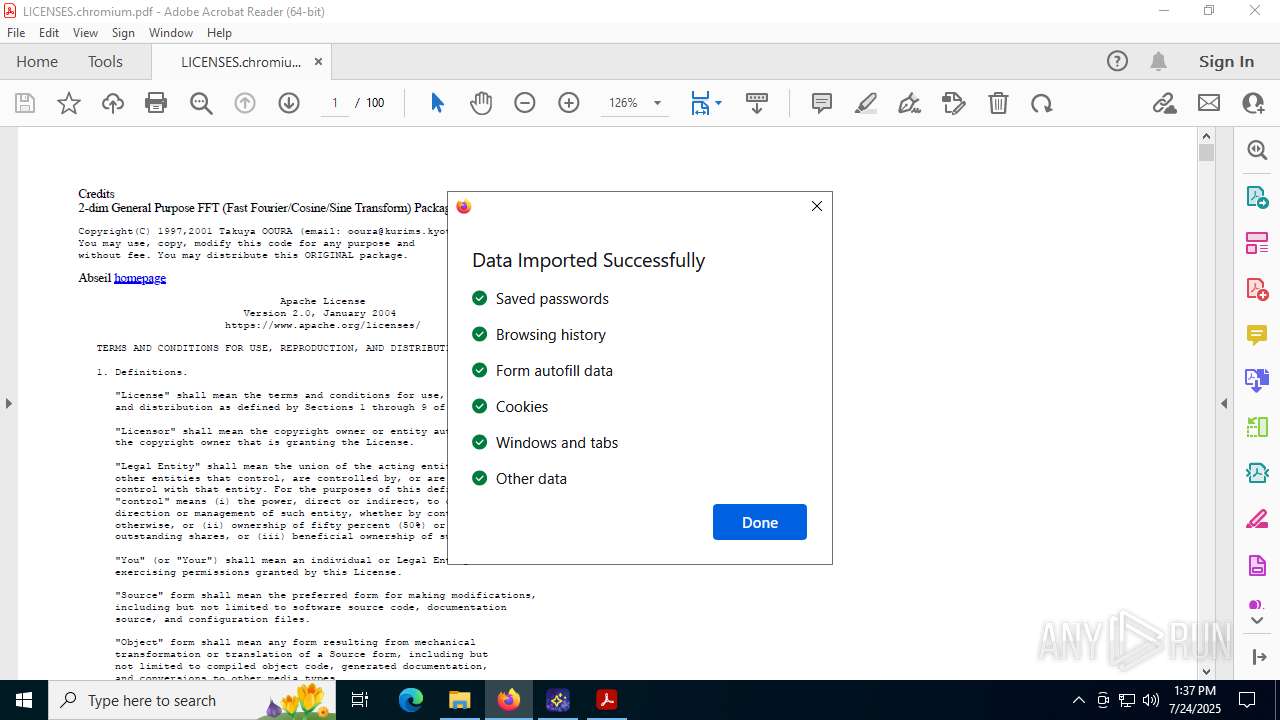
Task: Expand the sidebar with the arrow-bar icon
Action: pyautogui.click(x=1258, y=657)
